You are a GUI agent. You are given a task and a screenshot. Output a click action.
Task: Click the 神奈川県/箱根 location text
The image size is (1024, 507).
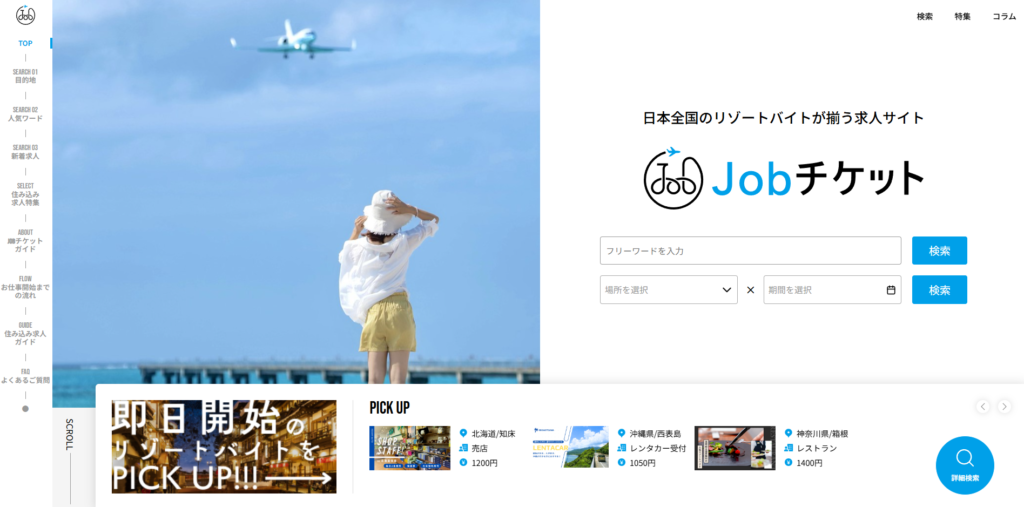822,433
